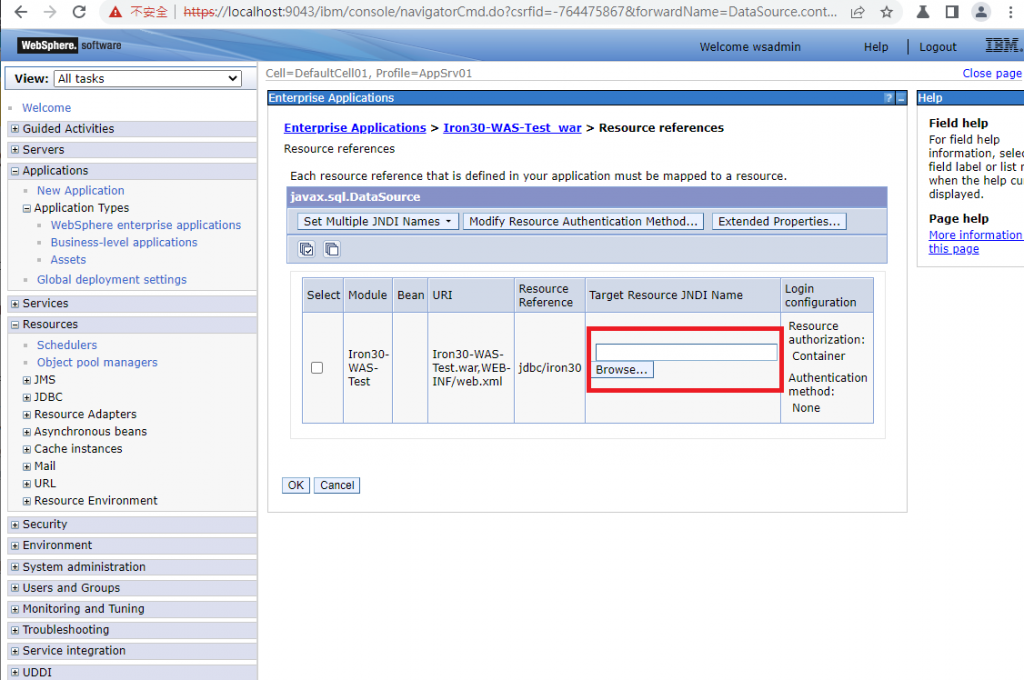Viewport: 1024px width, 680px height.
Task: Click Enterprise Applications breadcrumb link
Action: pyautogui.click(x=355, y=128)
